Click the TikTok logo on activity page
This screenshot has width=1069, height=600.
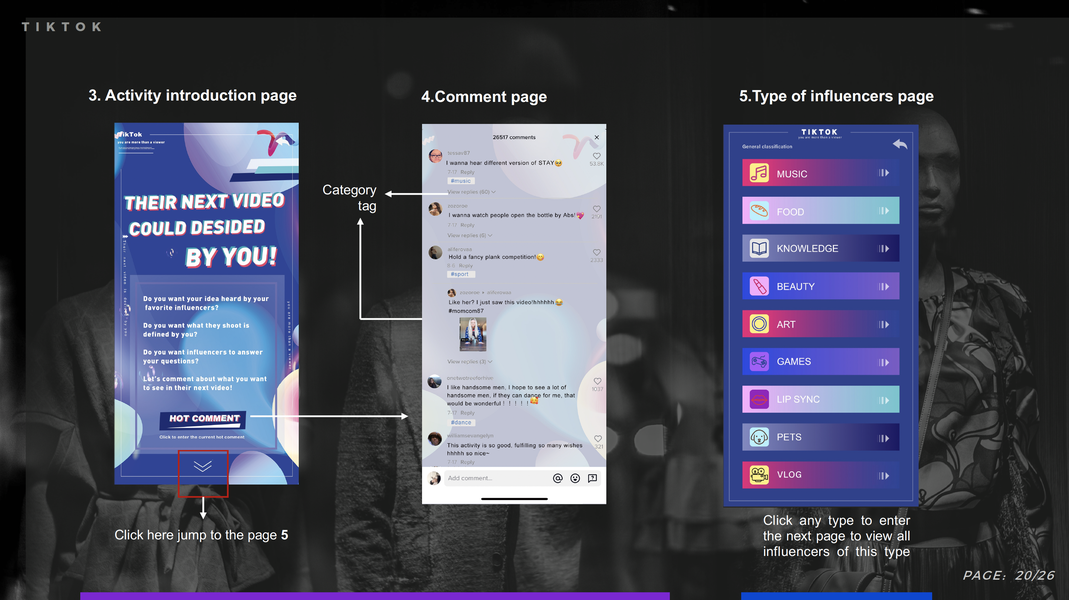click(129, 134)
